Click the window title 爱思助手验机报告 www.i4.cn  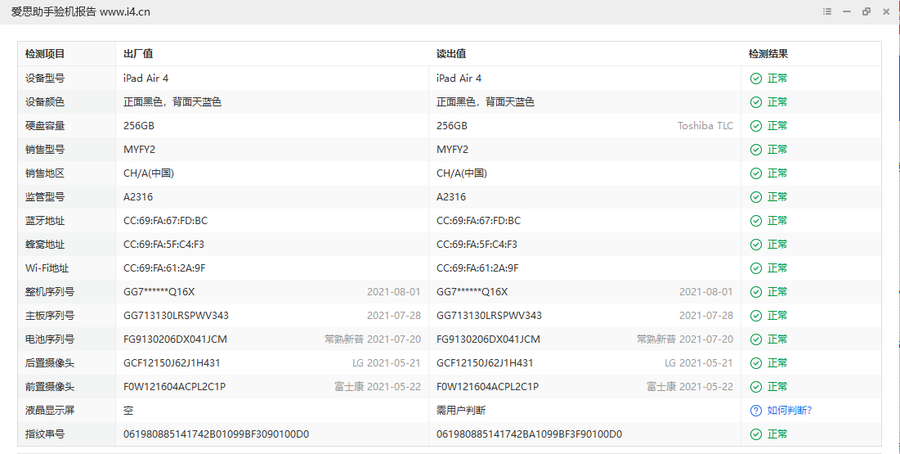(80, 11)
